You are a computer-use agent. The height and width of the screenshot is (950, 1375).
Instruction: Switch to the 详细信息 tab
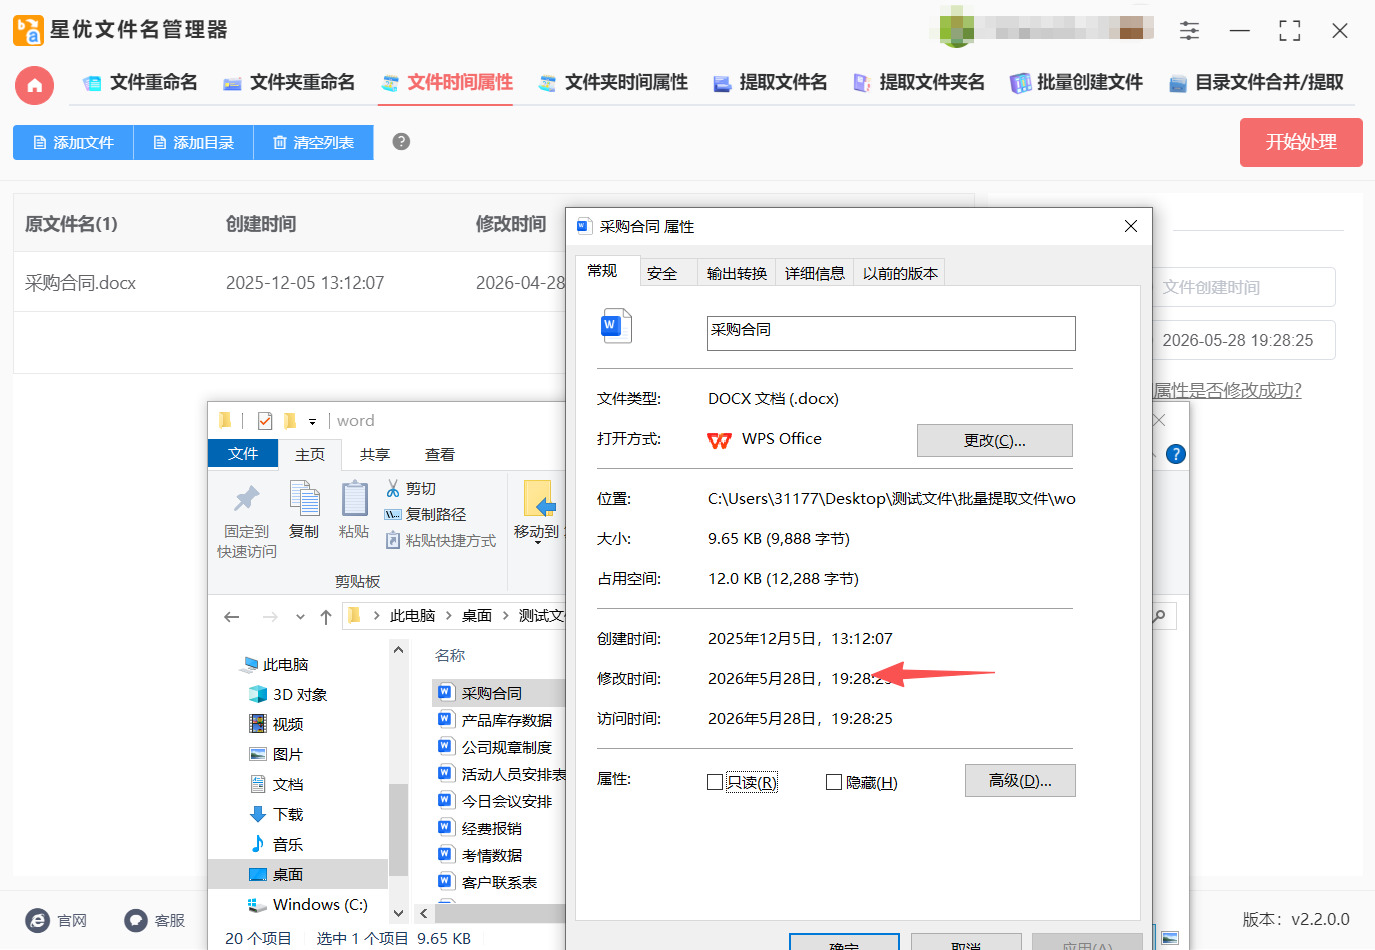[x=814, y=273]
